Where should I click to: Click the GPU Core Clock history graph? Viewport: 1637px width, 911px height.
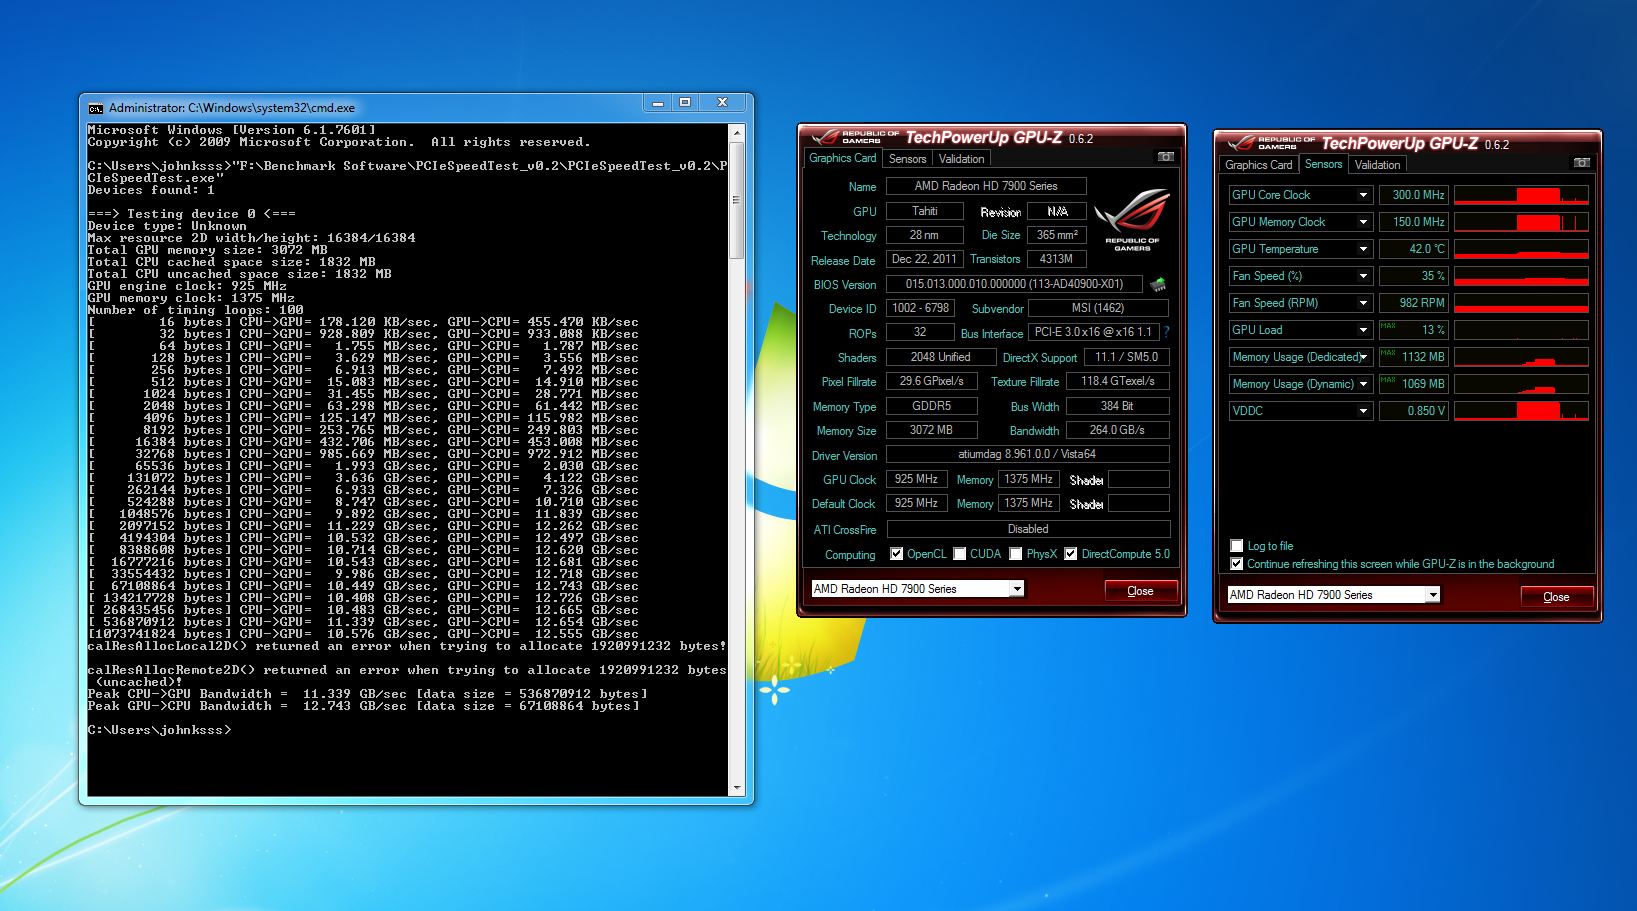pyautogui.click(x=1521, y=195)
